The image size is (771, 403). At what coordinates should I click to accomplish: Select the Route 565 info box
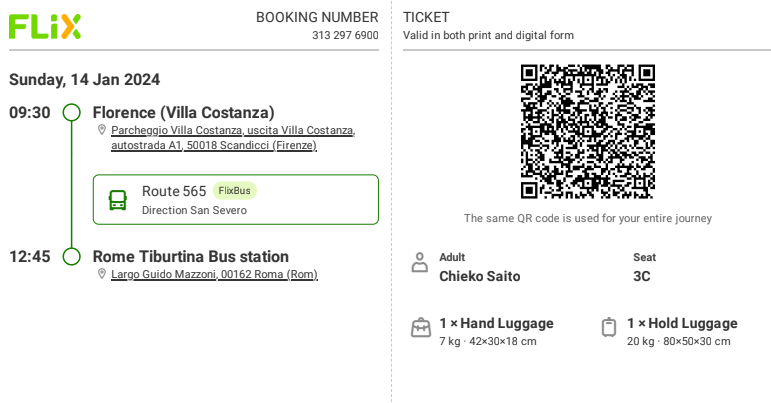point(236,200)
